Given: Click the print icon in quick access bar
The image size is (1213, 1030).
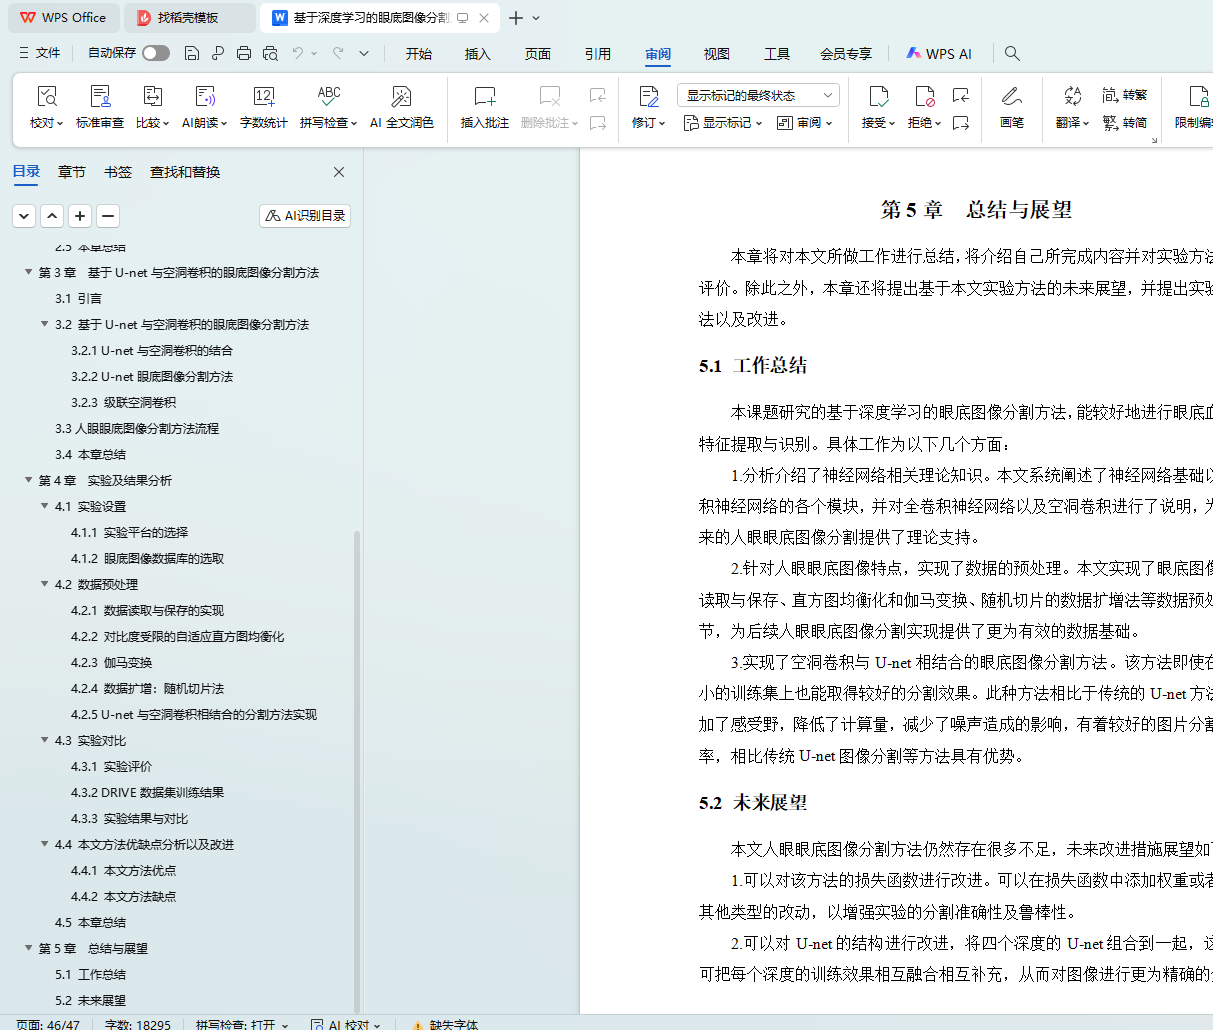Looking at the screenshot, I should [244, 53].
